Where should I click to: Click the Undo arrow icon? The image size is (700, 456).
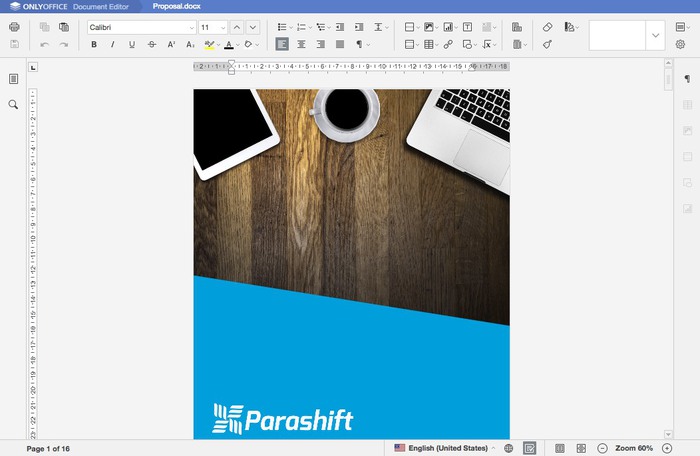pyautogui.click(x=44, y=45)
